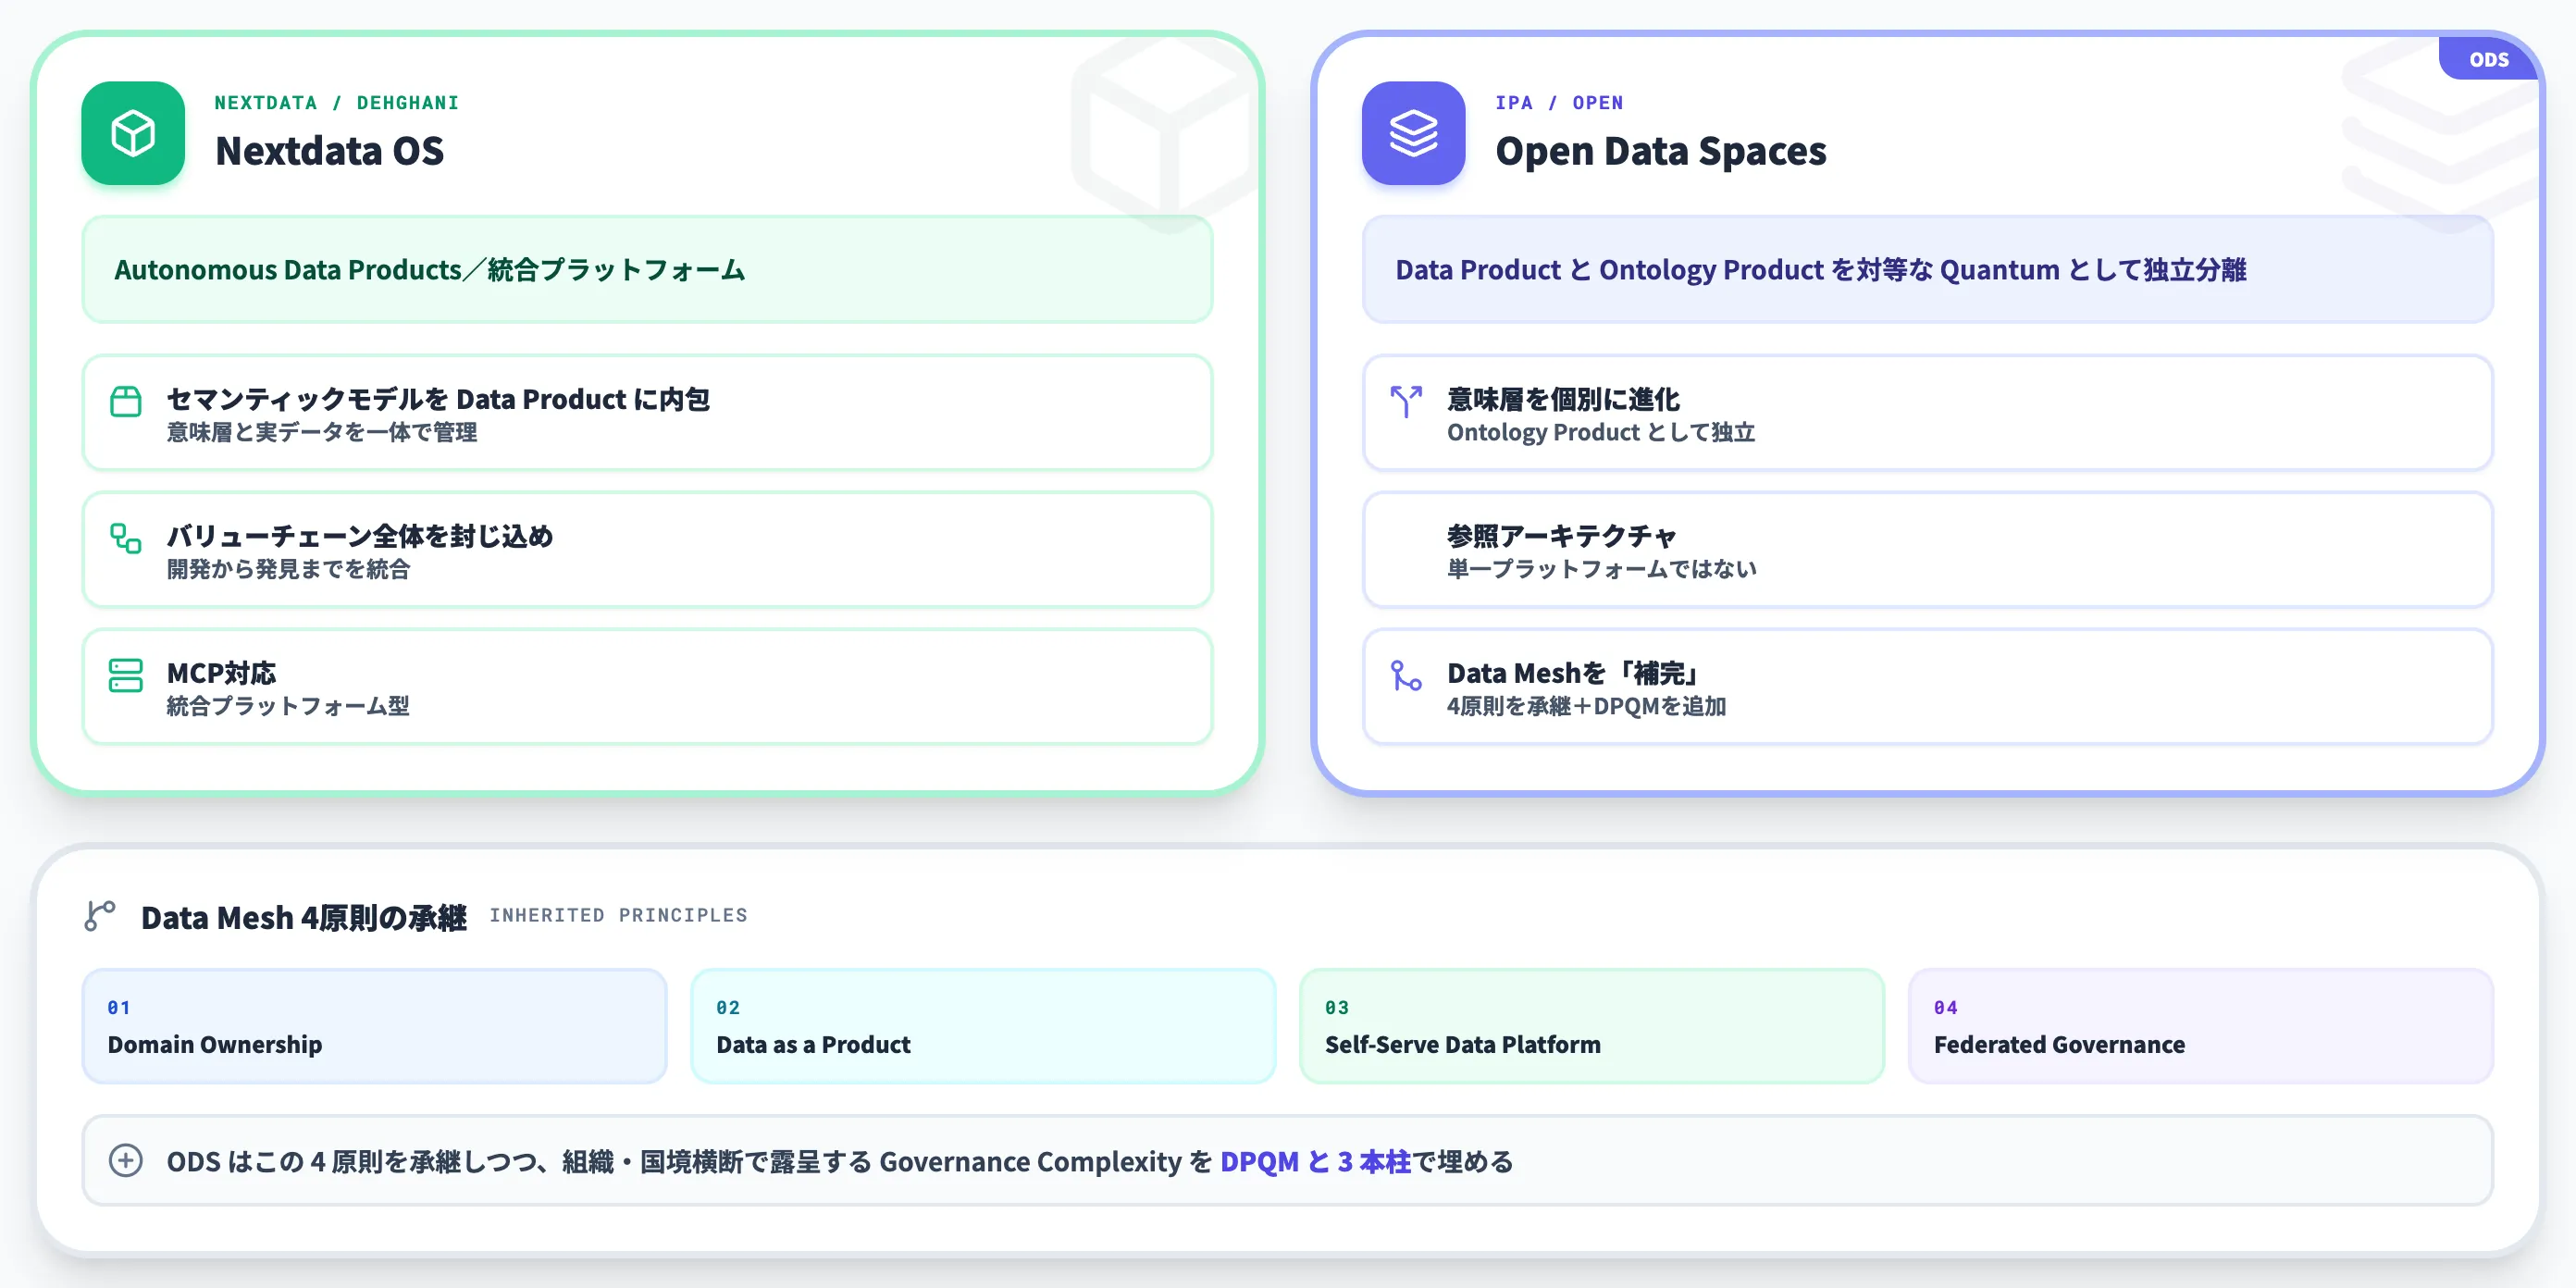Click the 4原則を承継＋DPQMを追加 subtitle
This screenshot has height=1288, width=2576.
pyautogui.click(x=1587, y=707)
